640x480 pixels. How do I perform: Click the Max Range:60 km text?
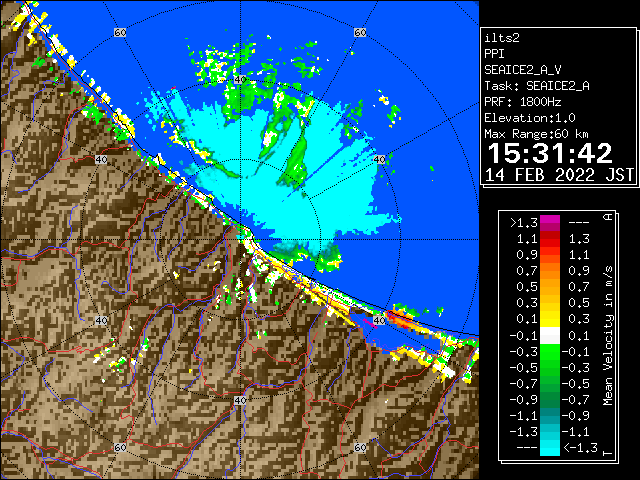point(536,134)
